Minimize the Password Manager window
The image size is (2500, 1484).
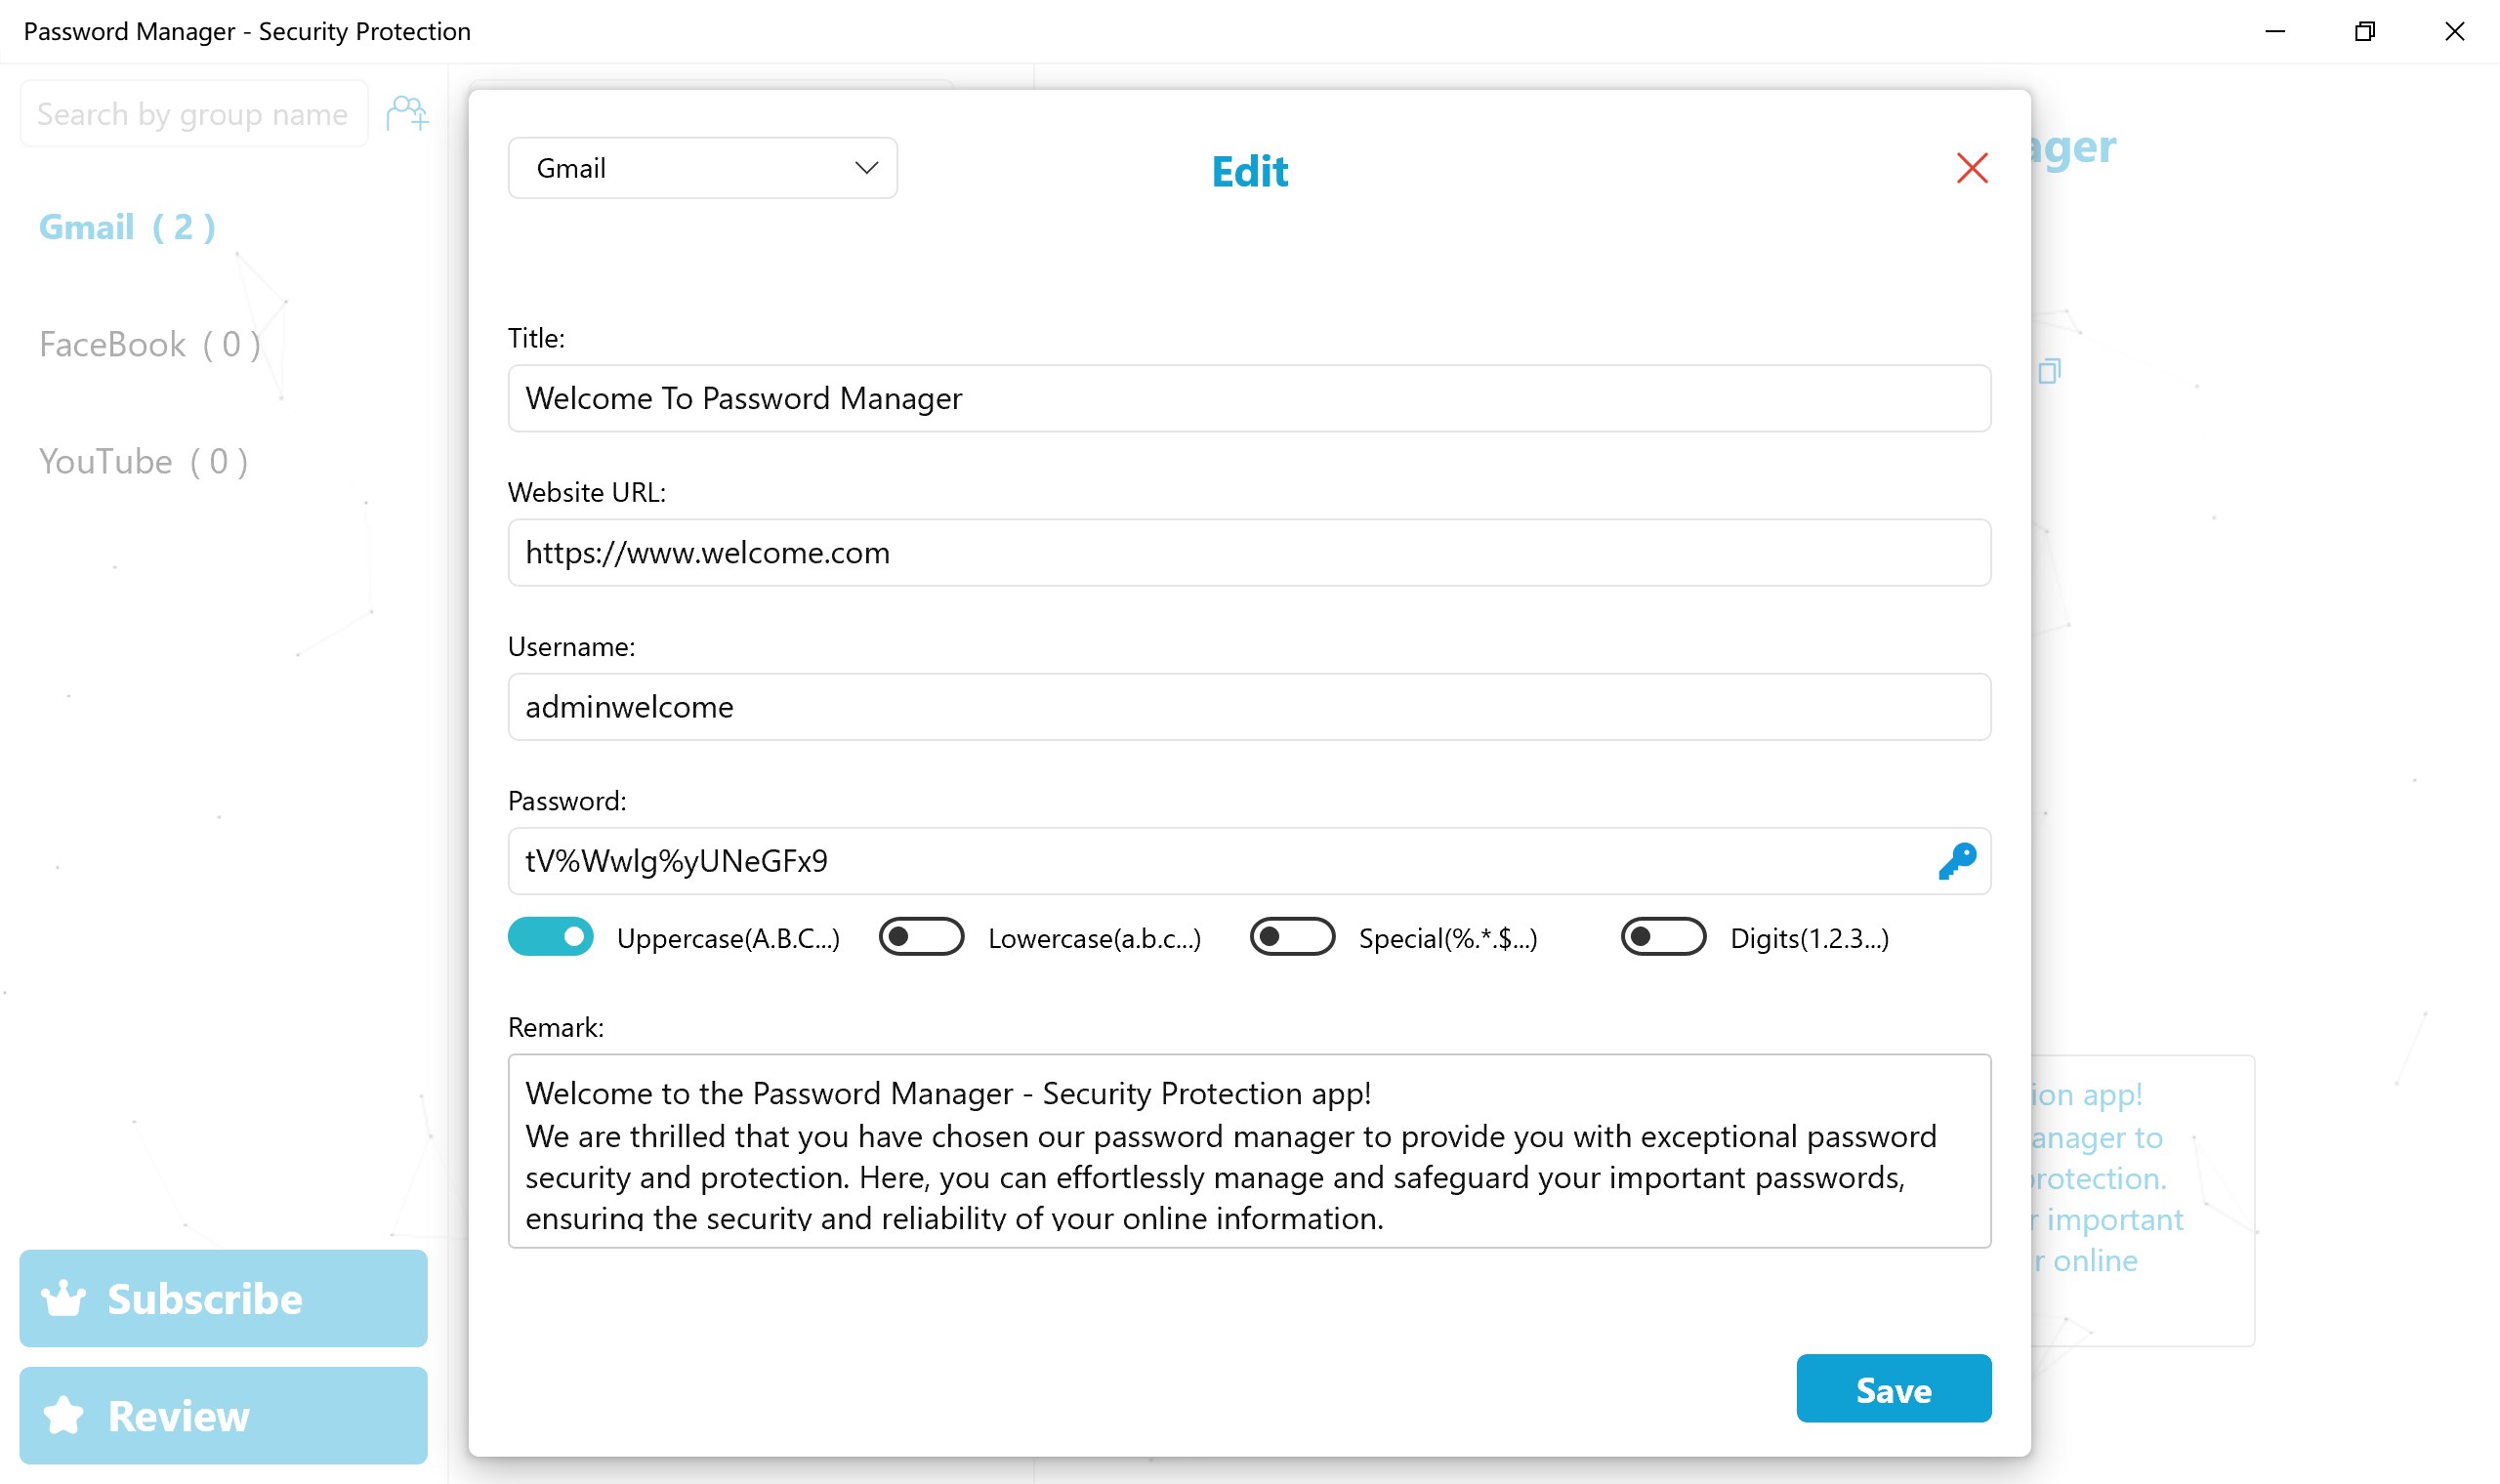(2274, 31)
